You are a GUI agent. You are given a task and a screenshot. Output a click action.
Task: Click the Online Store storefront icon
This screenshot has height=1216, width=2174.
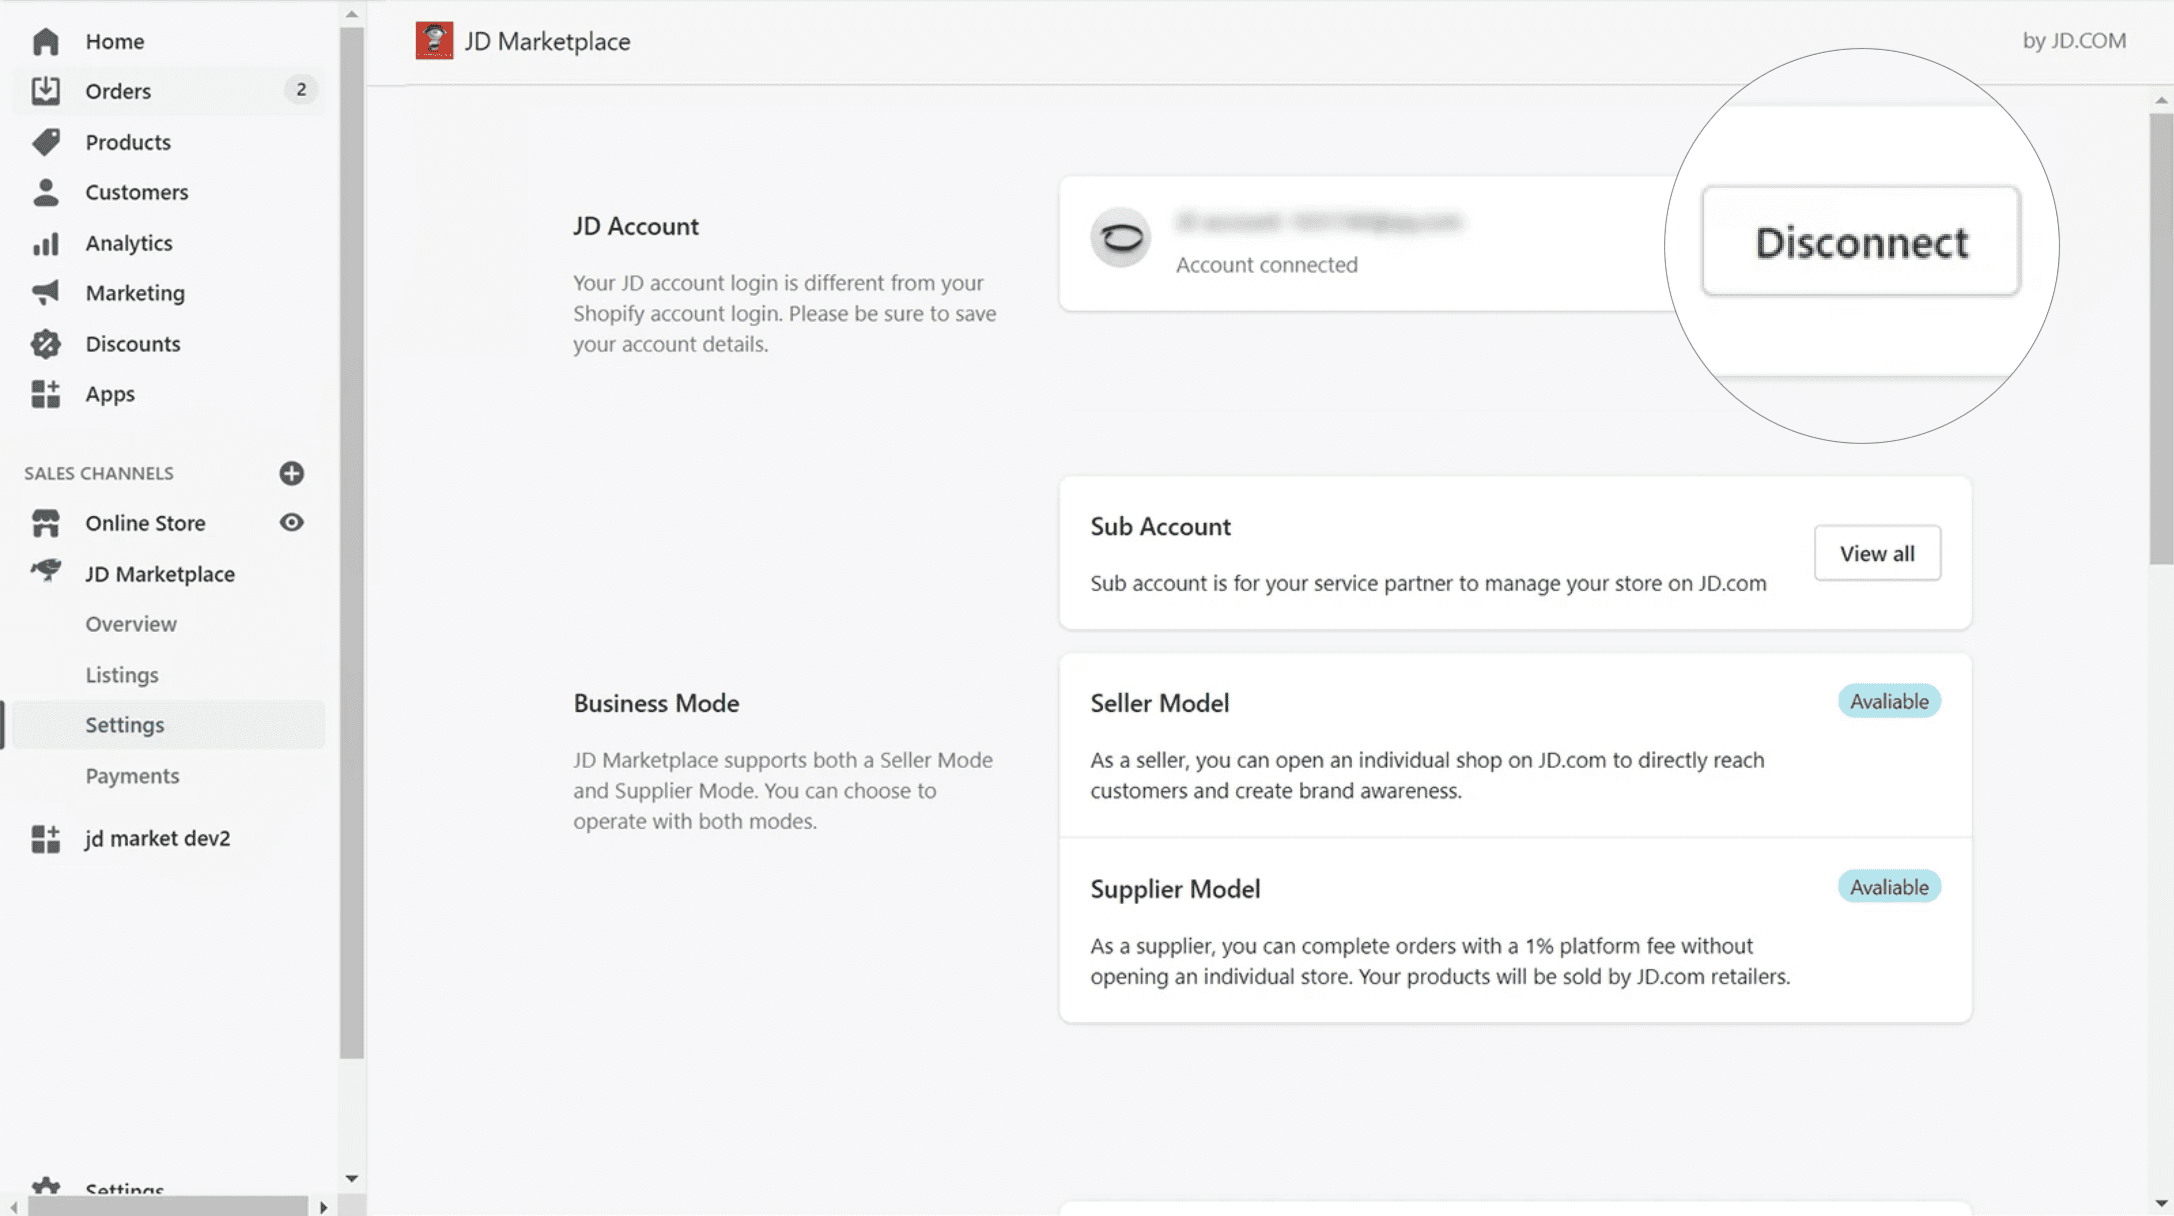(x=45, y=523)
